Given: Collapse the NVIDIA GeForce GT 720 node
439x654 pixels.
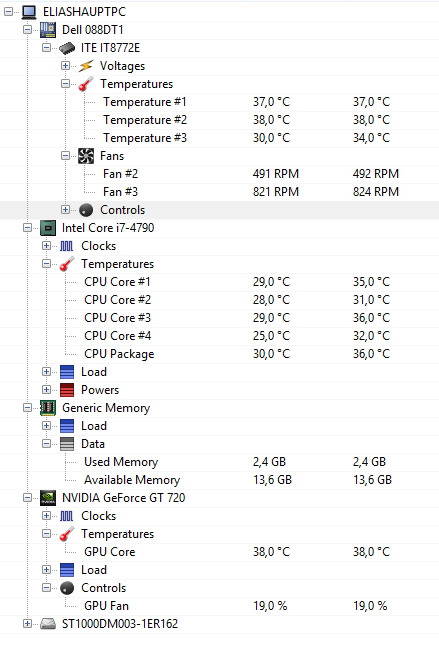Looking at the screenshot, I should (28, 498).
